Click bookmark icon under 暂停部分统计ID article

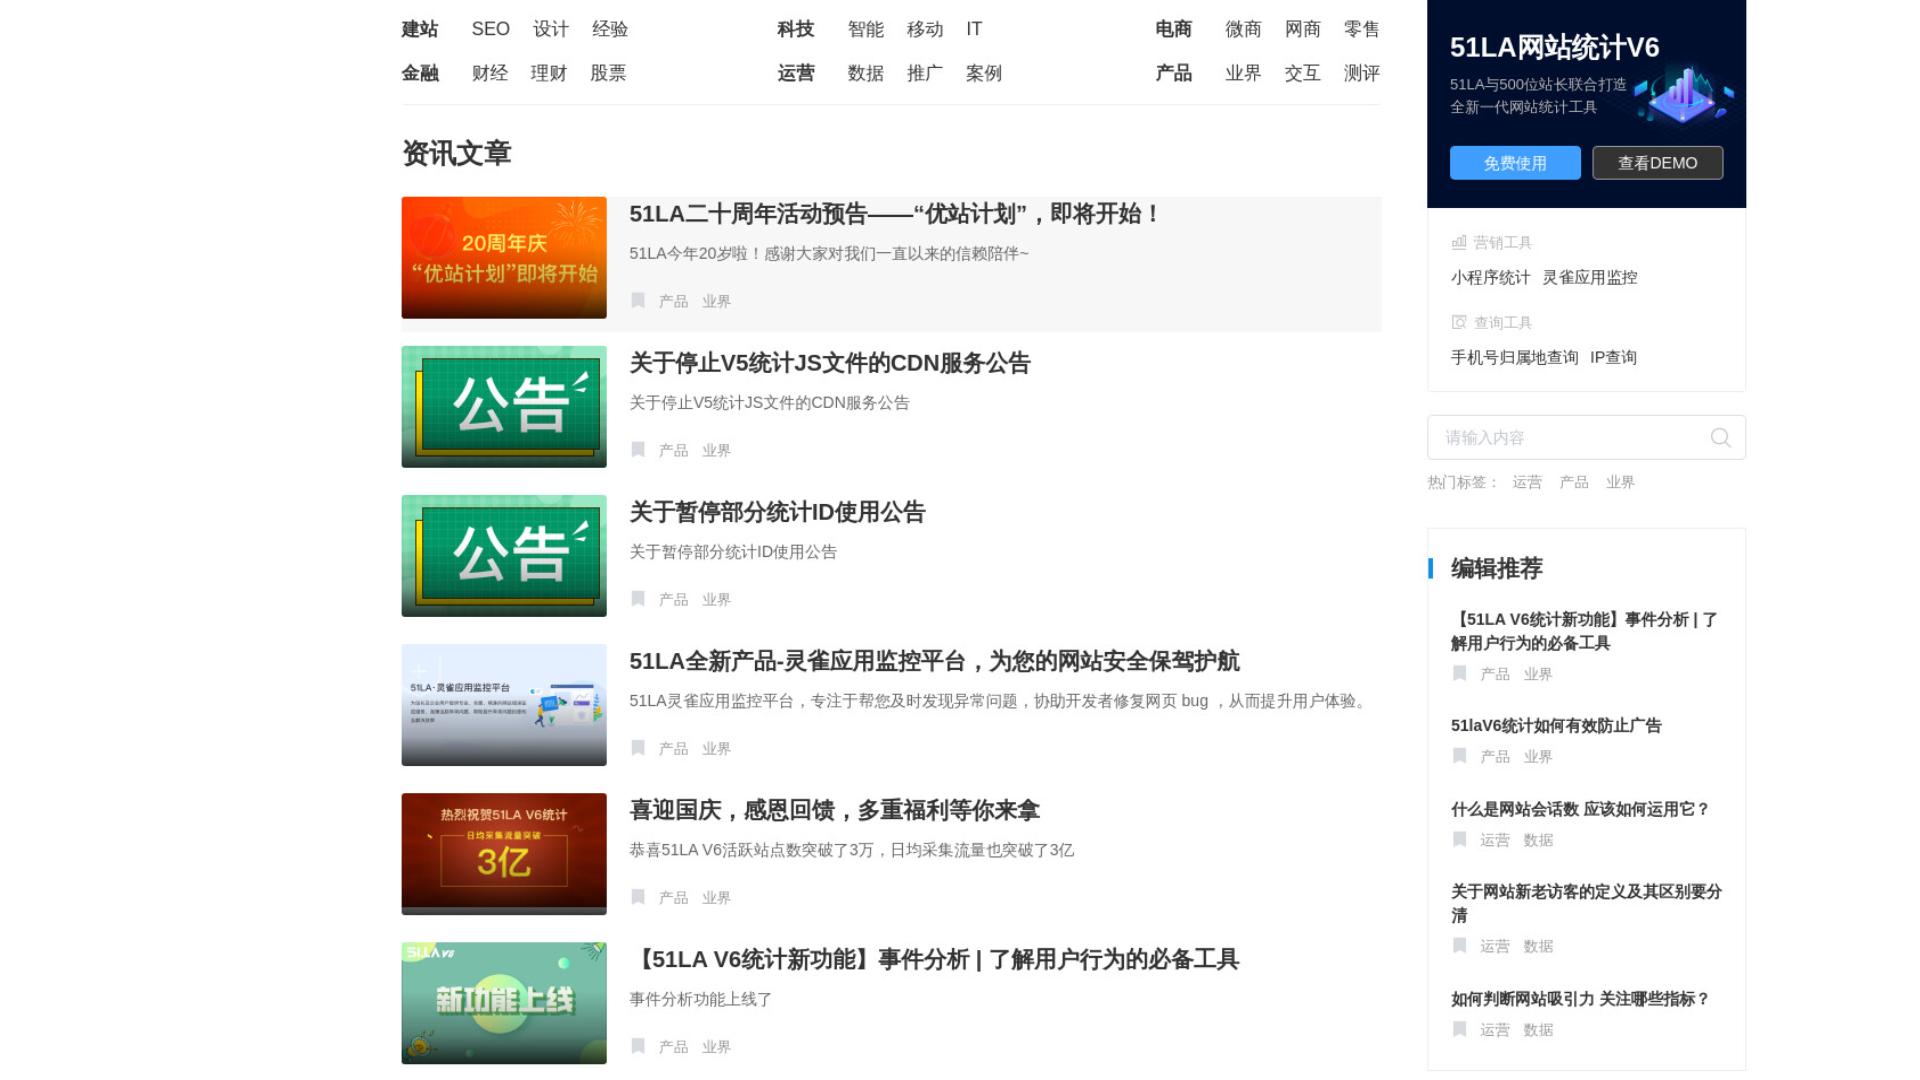pos(638,599)
